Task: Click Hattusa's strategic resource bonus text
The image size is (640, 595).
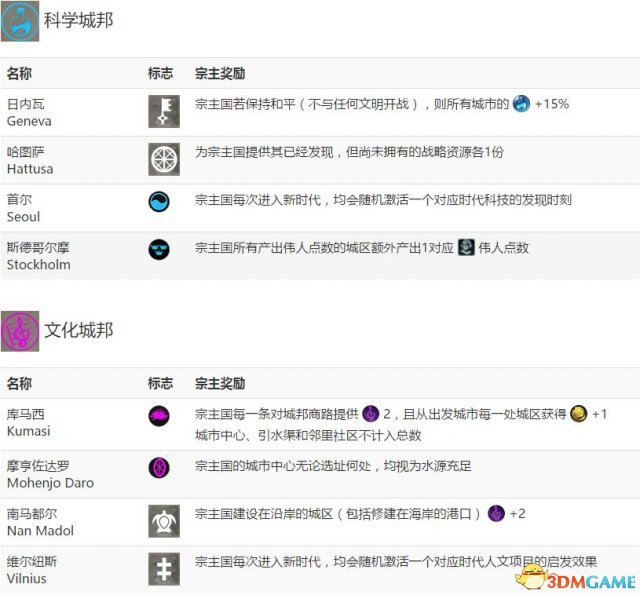Action: 349,152
